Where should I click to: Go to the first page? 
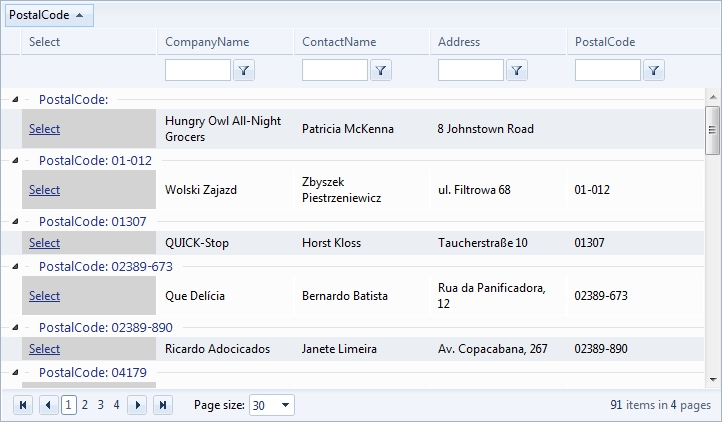pyautogui.click(x=23, y=405)
